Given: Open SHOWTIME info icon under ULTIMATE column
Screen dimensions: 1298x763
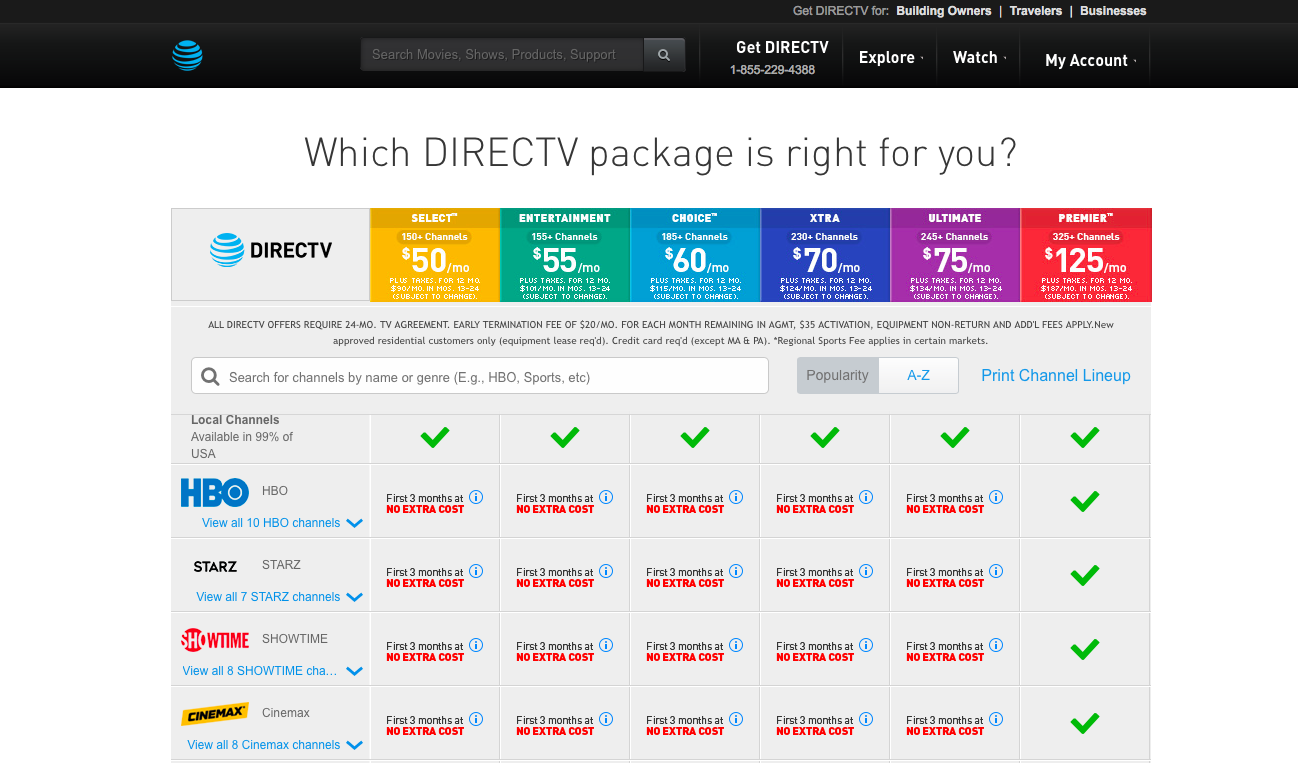Looking at the screenshot, I should pyautogui.click(x=996, y=645).
